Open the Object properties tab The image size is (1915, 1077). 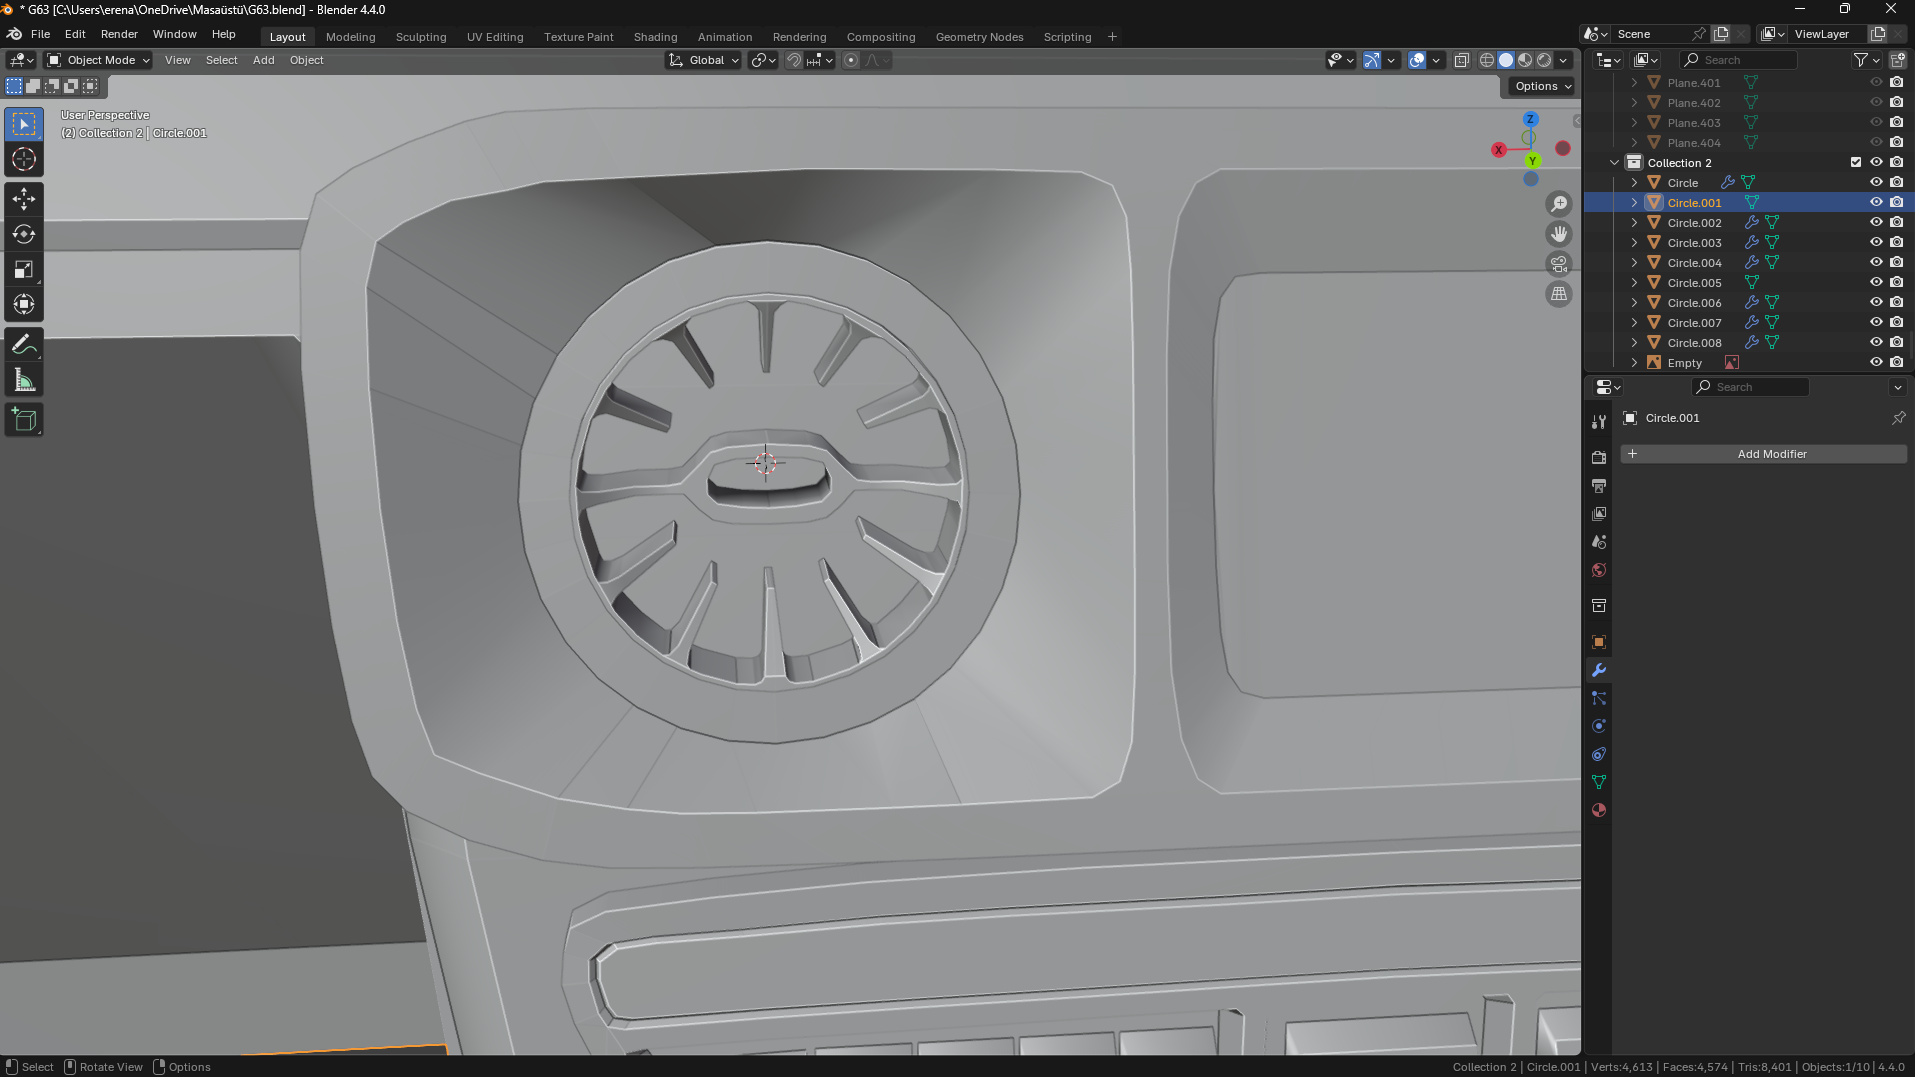[x=1599, y=642]
